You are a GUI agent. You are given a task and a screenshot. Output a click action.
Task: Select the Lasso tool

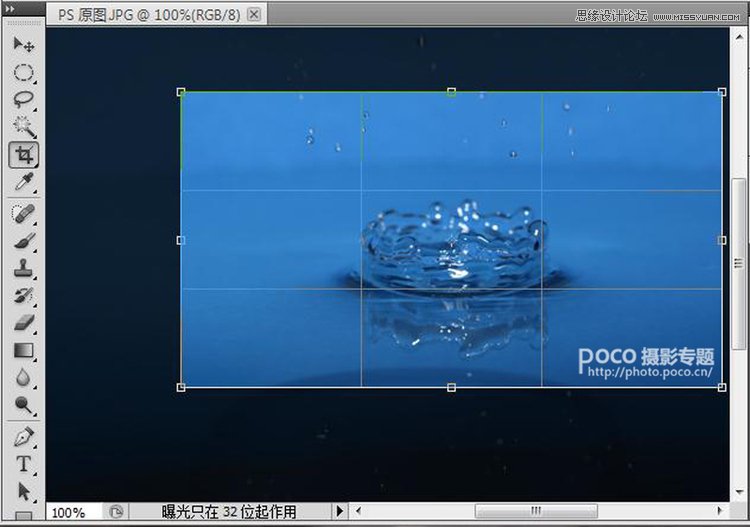coord(23,99)
